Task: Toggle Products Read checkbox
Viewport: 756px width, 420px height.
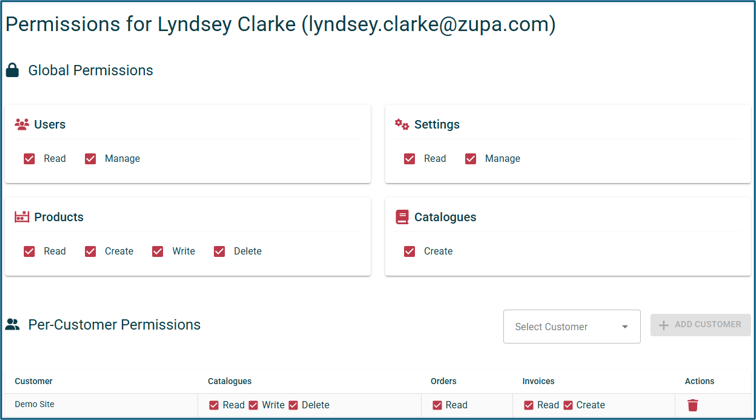Action: pyautogui.click(x=29, y=251)
